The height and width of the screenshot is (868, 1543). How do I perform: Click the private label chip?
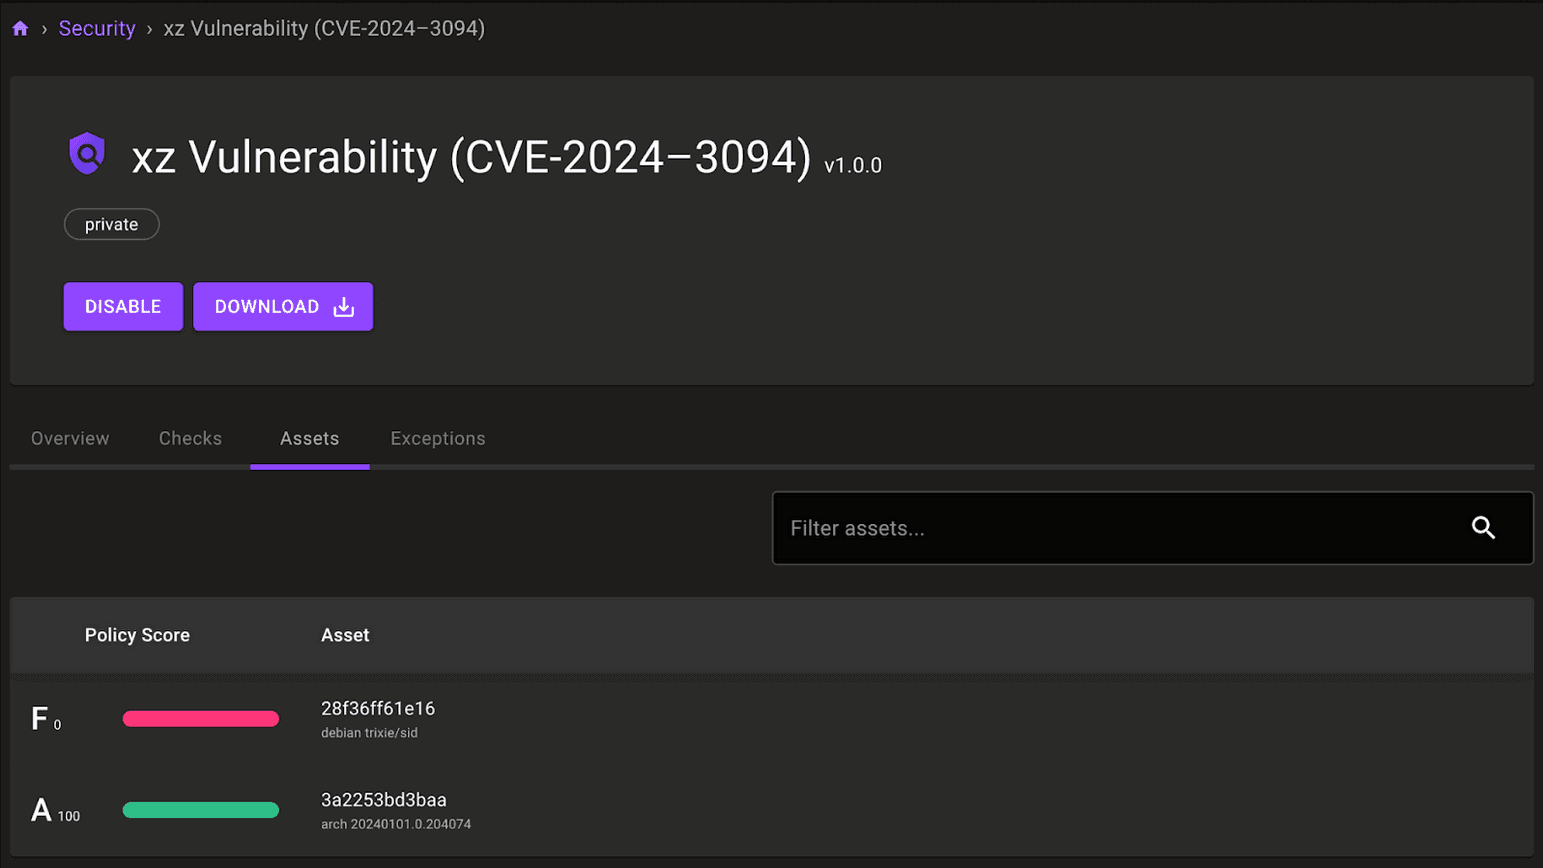click(111, 224)
